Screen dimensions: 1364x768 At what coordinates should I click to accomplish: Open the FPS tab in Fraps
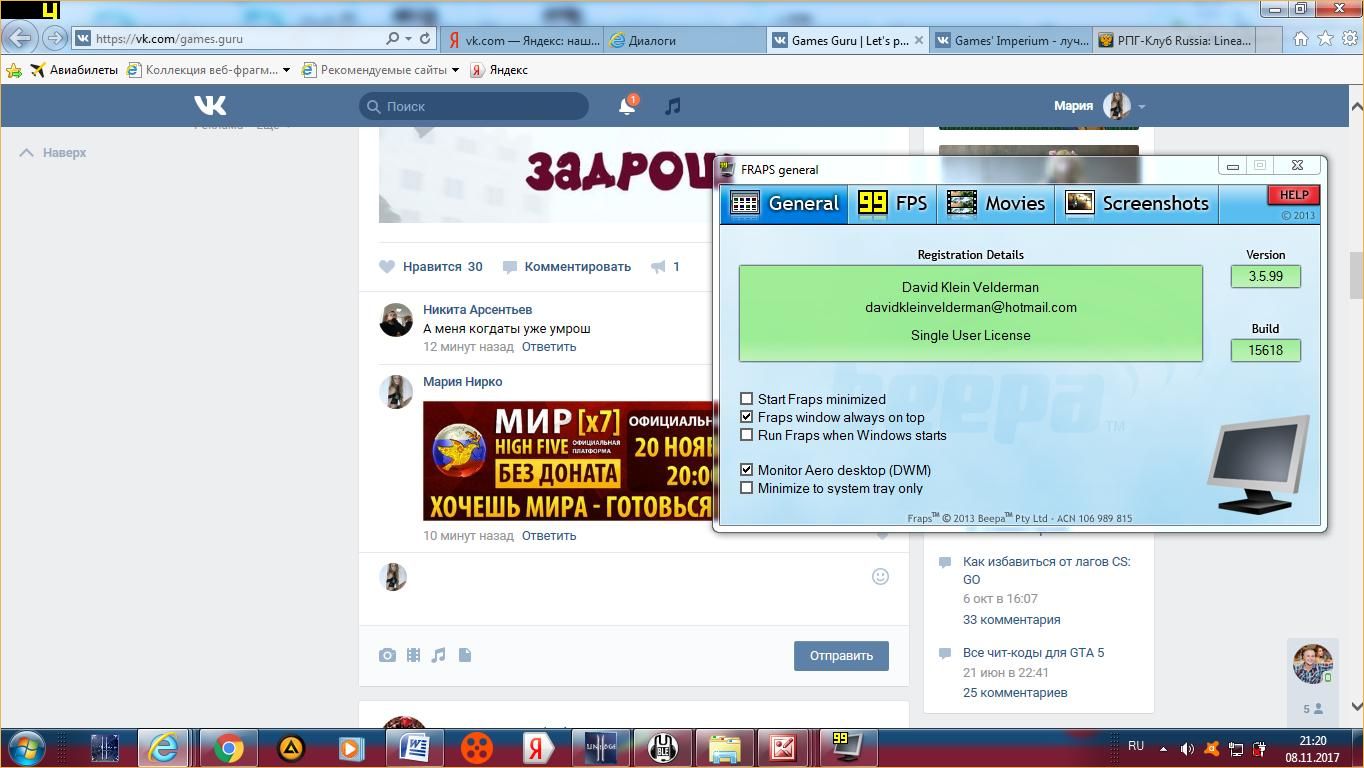click(x=892, y=204)
